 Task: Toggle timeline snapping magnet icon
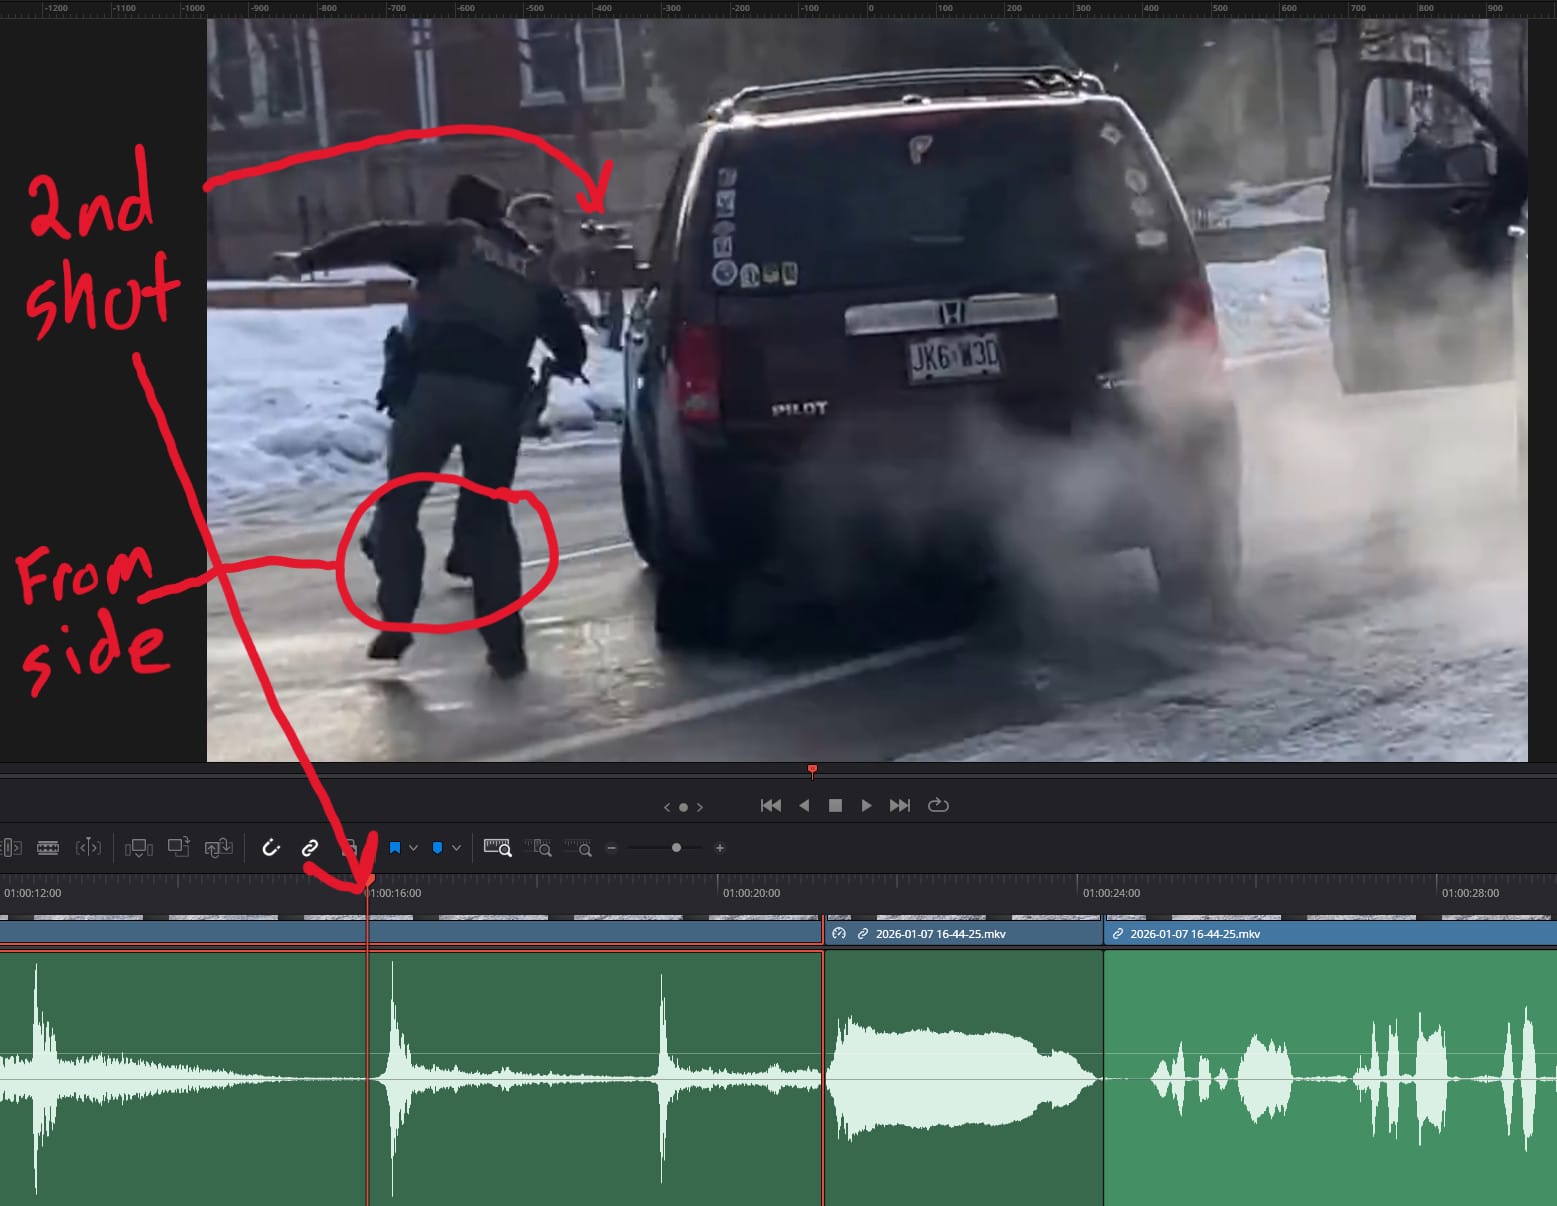click(271, 848)
